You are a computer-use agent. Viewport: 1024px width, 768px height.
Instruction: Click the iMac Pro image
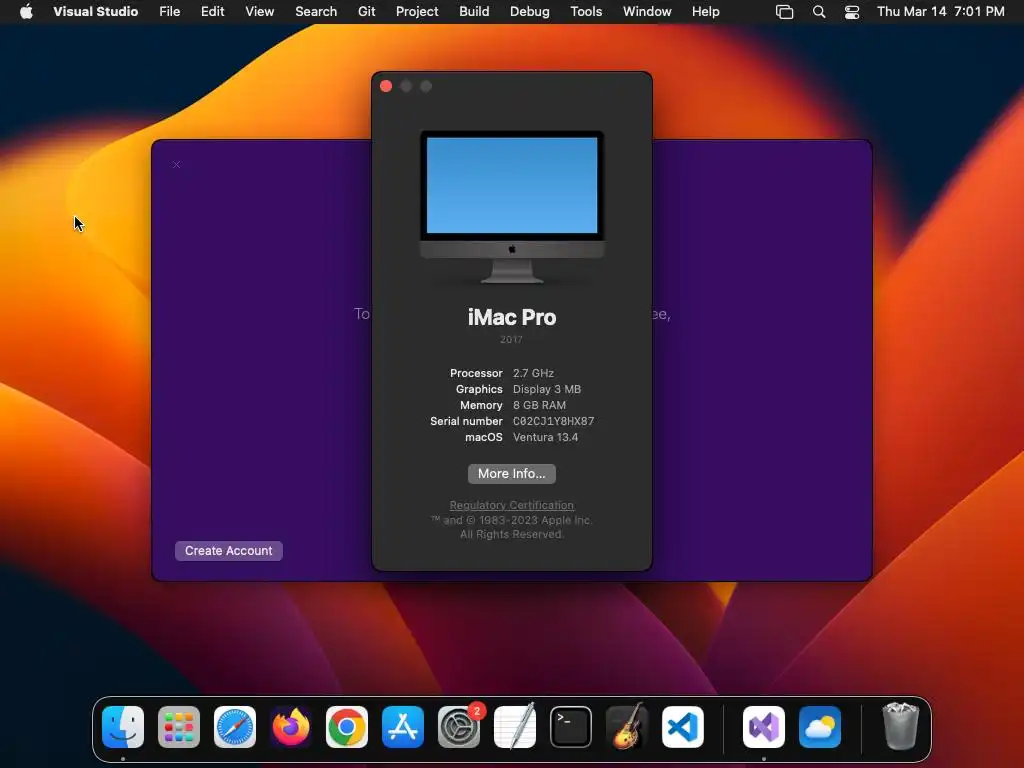pos(512,207)
